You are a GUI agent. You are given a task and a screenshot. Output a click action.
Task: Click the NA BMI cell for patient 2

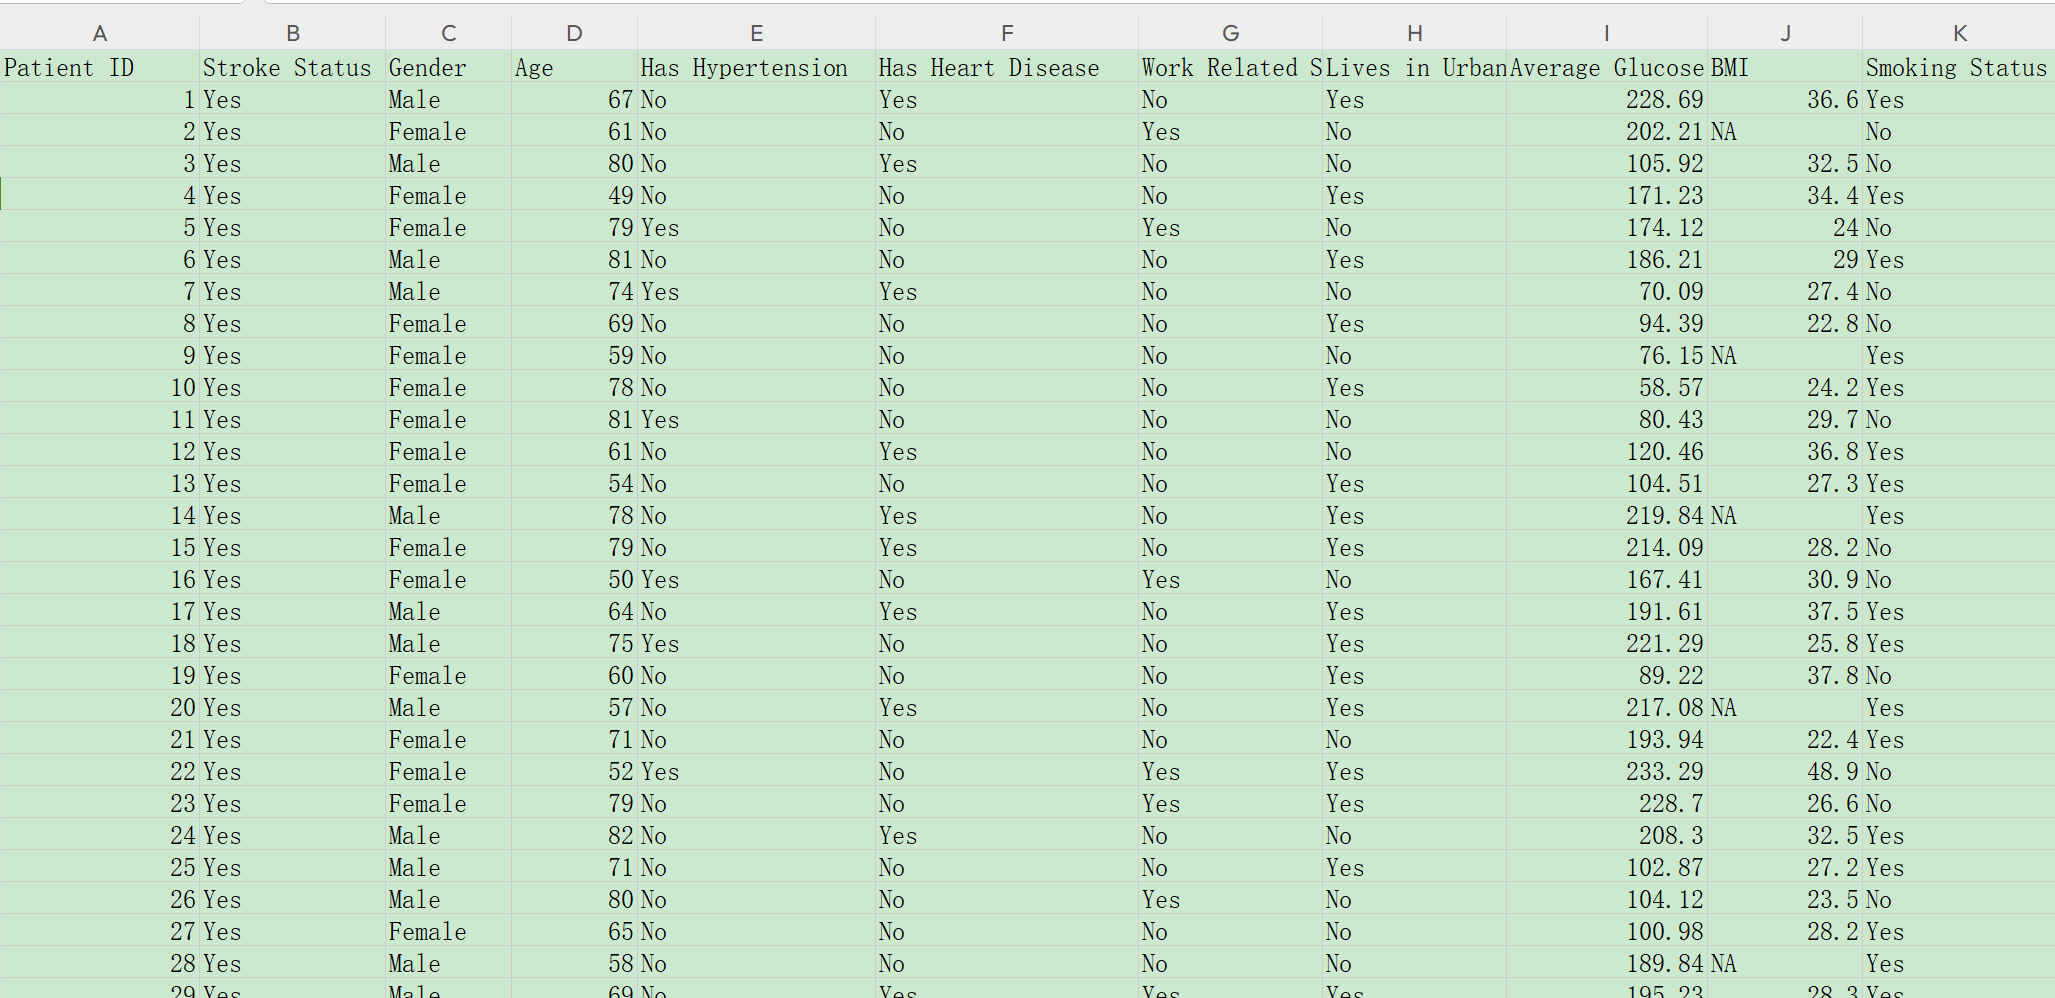click(1785, 131)
